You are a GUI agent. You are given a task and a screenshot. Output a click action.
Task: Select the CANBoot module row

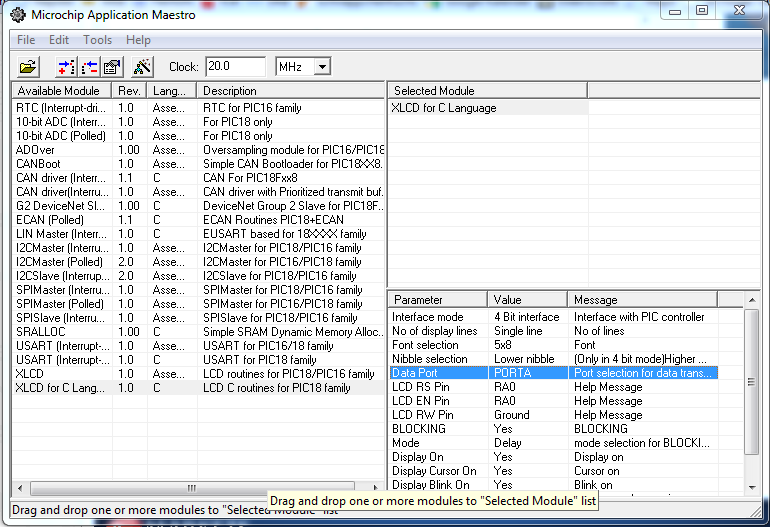pos(198,164)
